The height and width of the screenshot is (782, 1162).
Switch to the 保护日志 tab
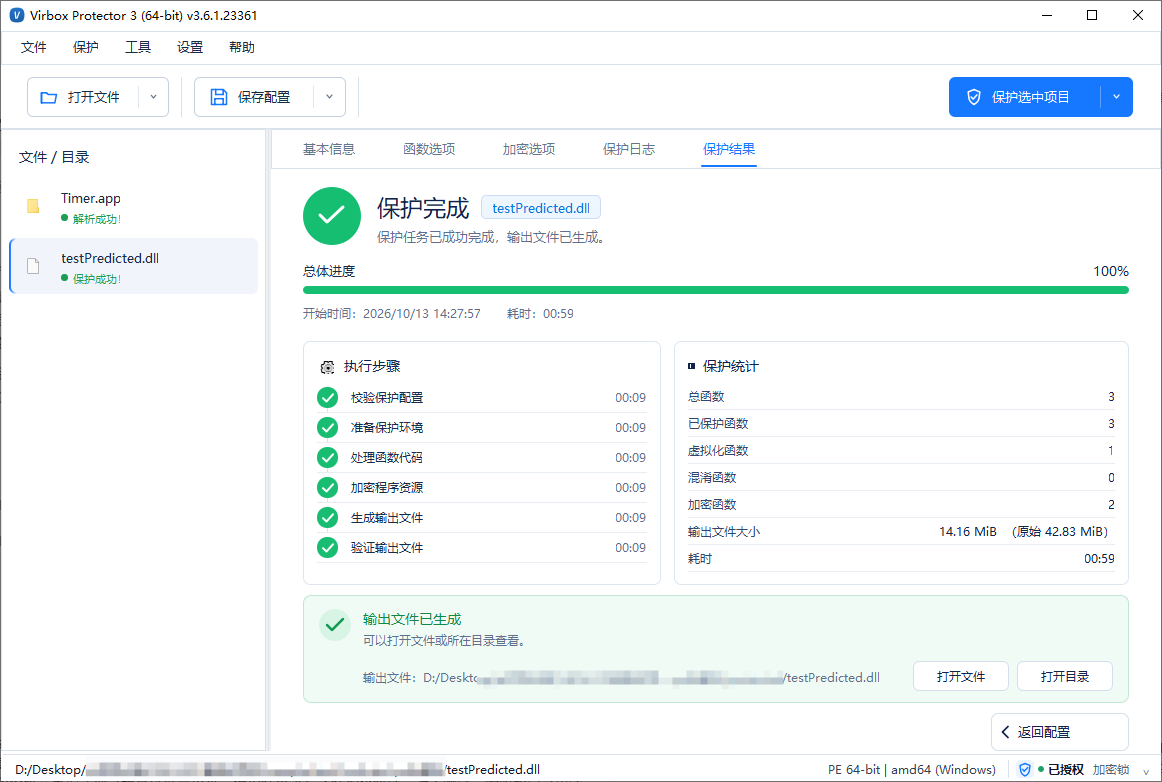tap(629, 149)
